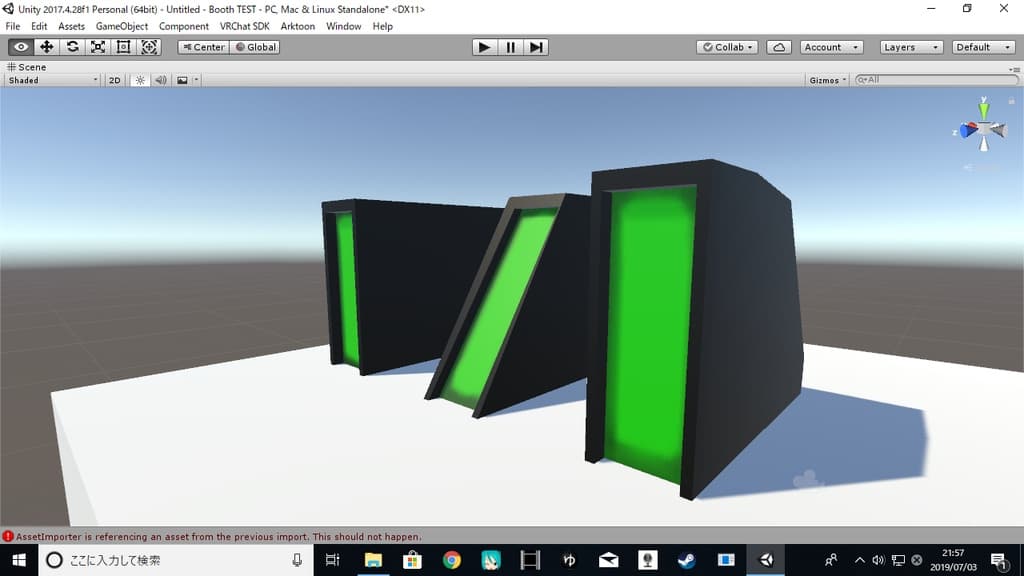Click the Collab button
Viewport: 1024px width, 576px height.
727,47
